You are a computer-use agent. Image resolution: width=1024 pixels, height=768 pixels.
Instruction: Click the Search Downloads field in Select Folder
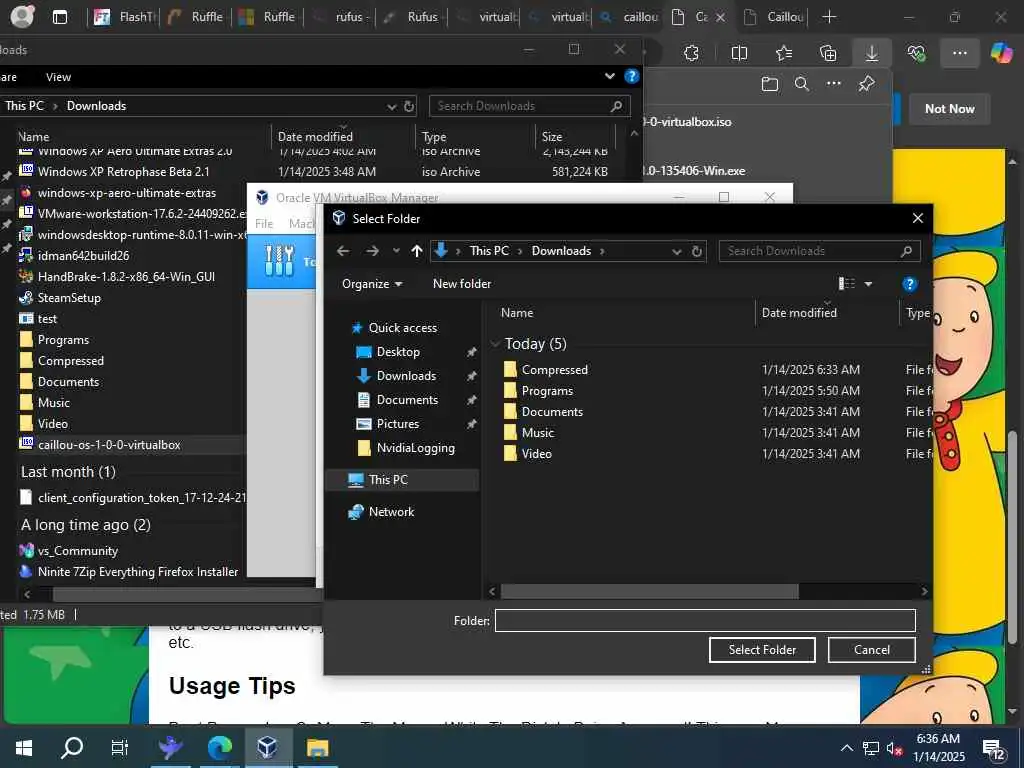coord(819,251)
